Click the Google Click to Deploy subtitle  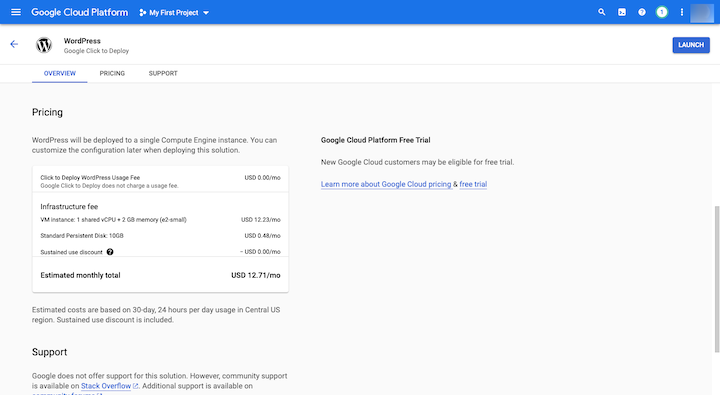[x=96, y=51]
